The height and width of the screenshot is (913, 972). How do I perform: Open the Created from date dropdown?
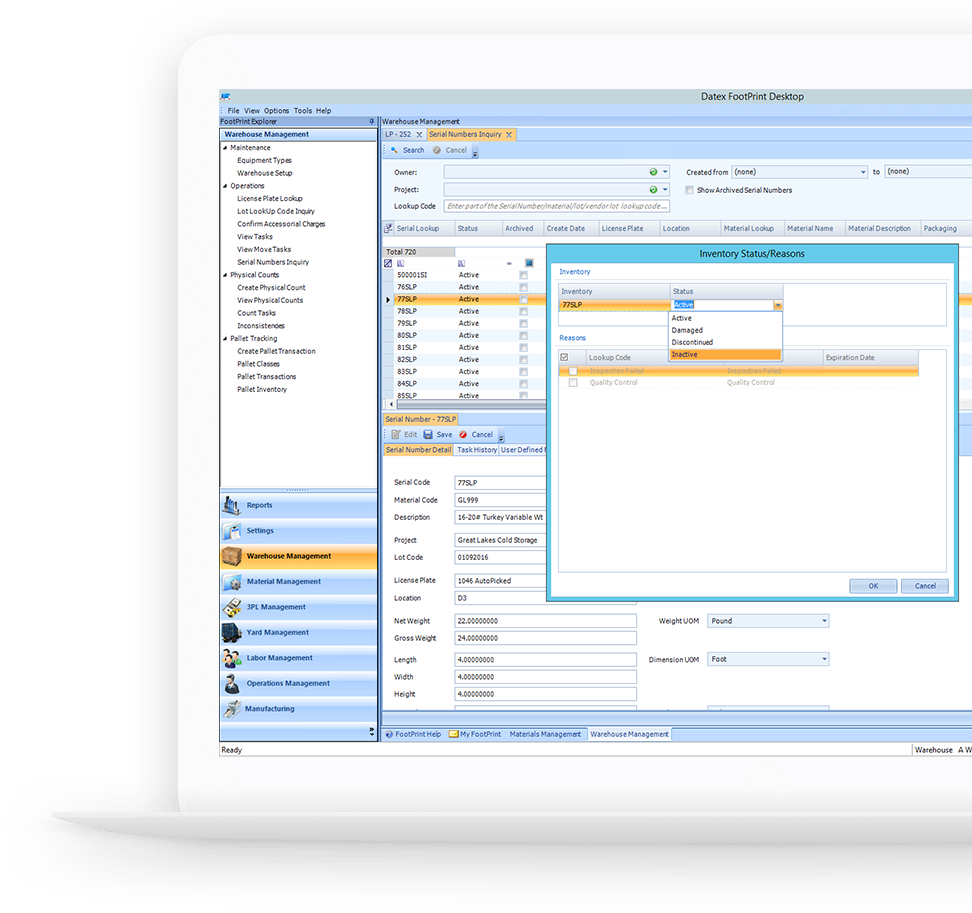(x=861, y=171)
